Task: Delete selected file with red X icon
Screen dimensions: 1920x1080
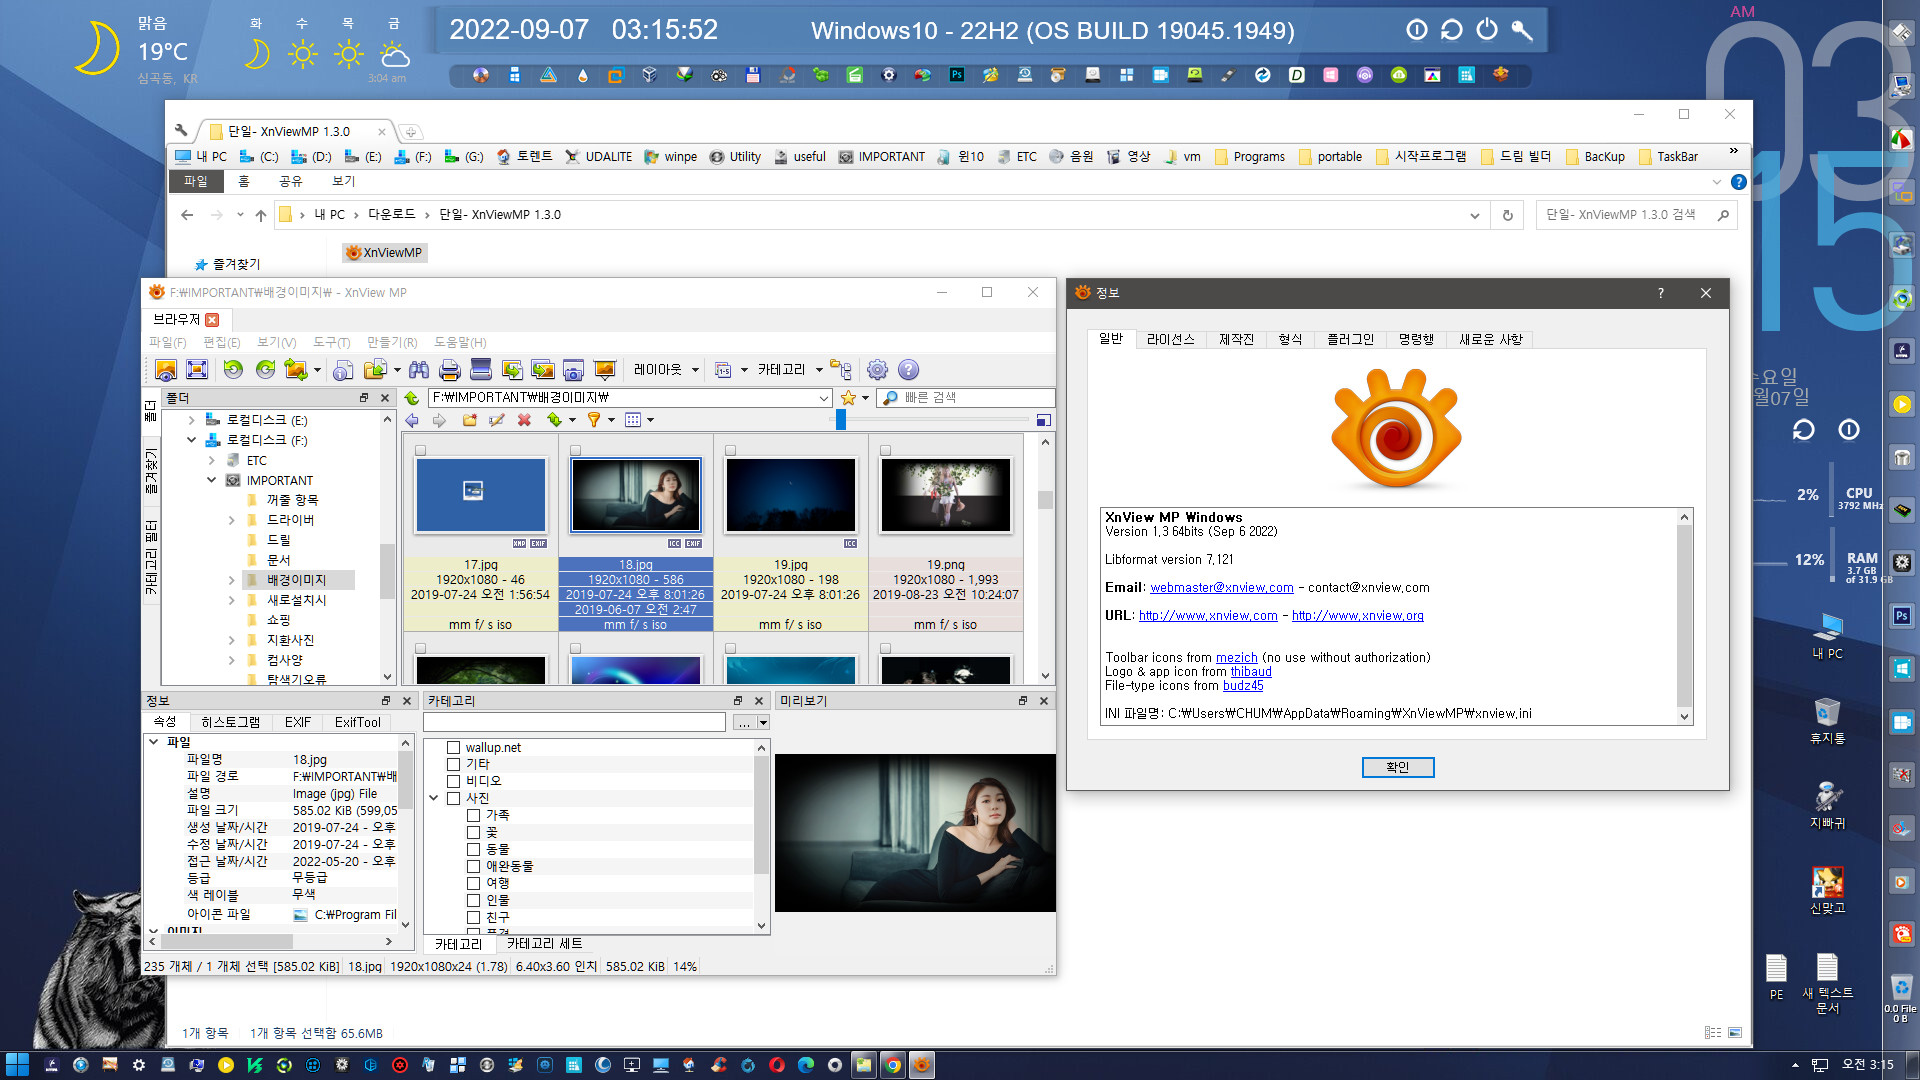Action: tap(524, 420)
